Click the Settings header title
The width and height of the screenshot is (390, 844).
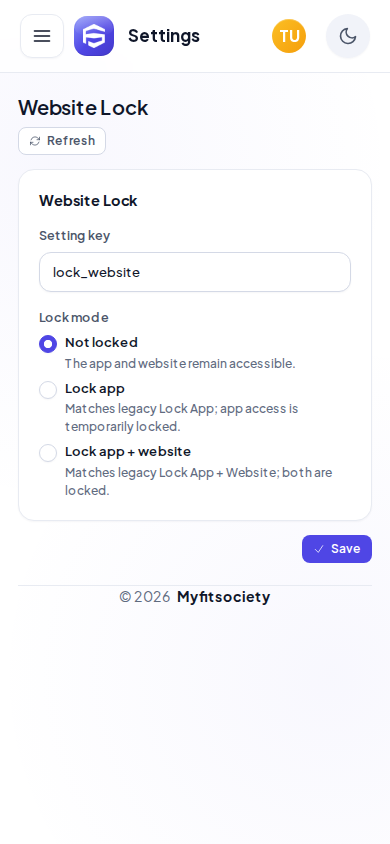164,36
